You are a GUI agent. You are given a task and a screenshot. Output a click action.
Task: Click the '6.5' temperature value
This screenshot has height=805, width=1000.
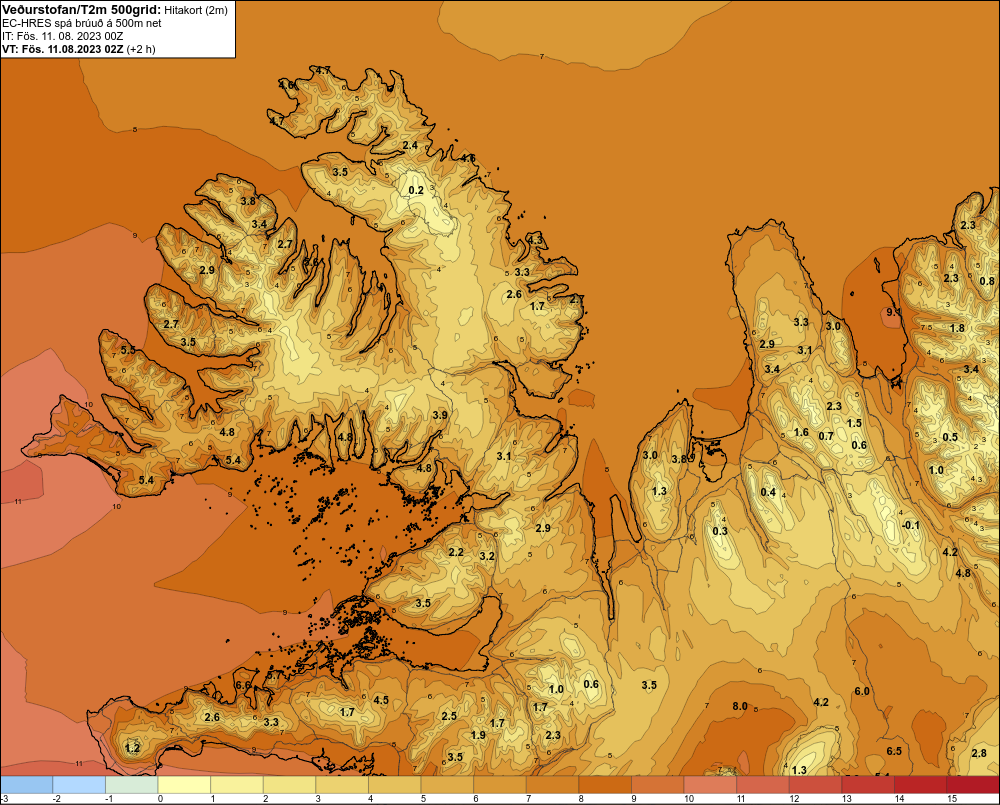coord(894,751)
